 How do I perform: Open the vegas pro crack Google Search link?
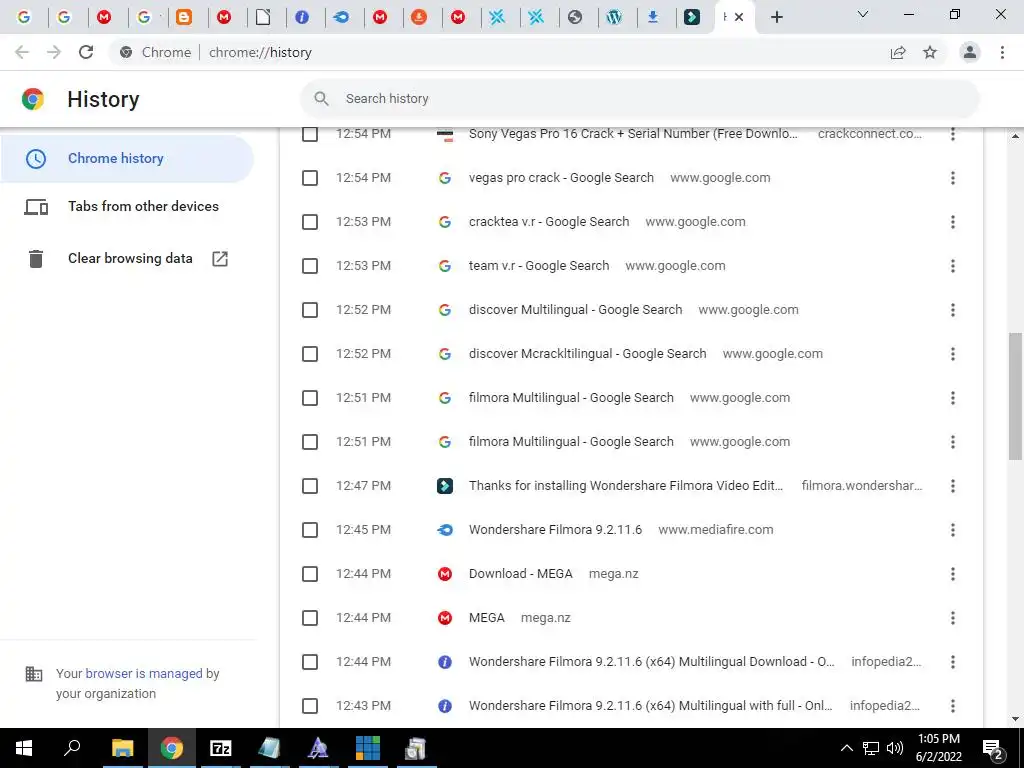click(x=561, y=178)
